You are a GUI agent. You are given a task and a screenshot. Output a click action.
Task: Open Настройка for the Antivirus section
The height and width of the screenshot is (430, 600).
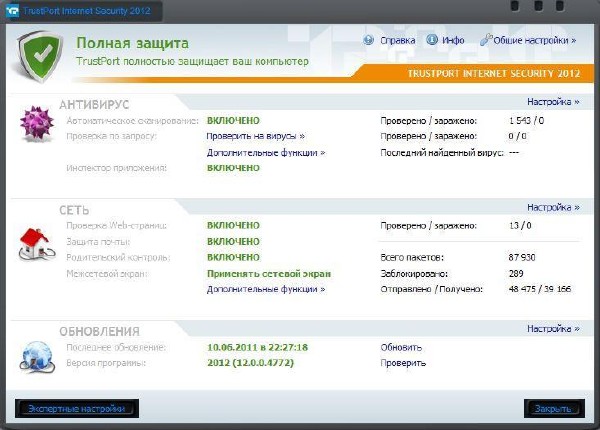[x=552, y=102]
